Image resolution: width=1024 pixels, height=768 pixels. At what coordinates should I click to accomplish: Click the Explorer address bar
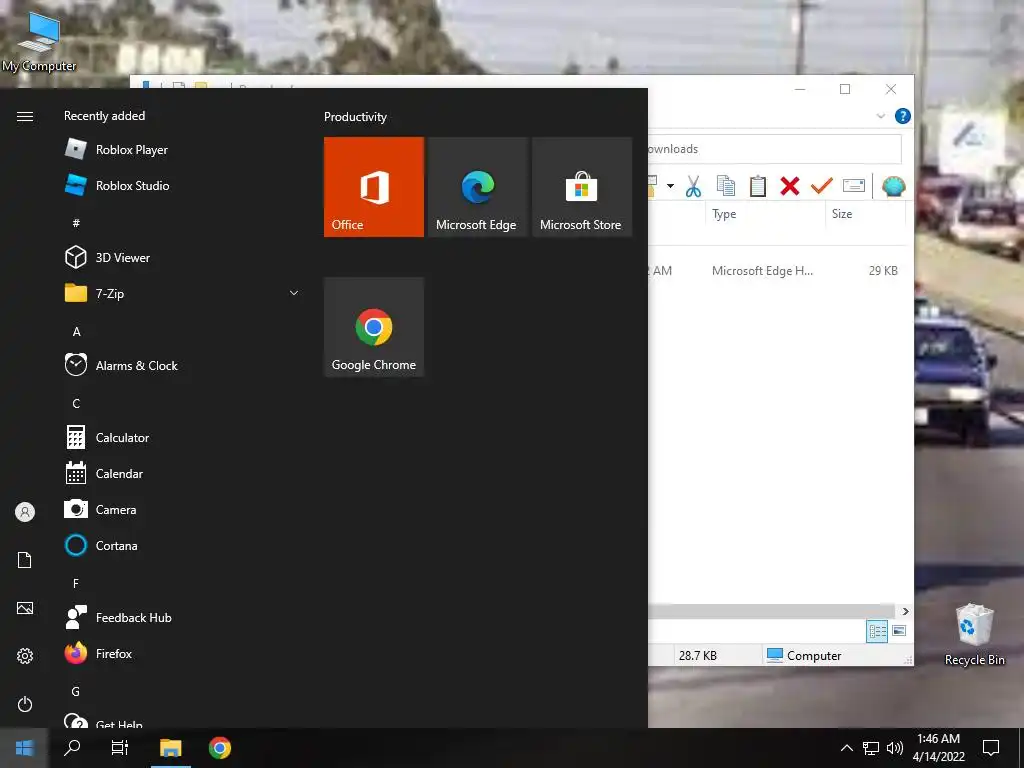775,149
